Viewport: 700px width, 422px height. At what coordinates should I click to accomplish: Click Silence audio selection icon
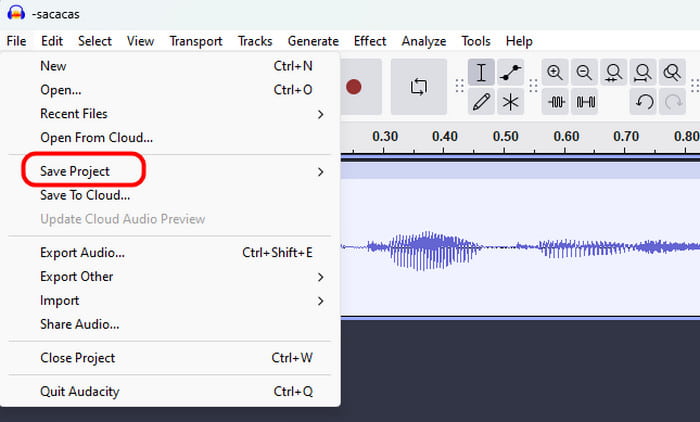click(584, 102)
